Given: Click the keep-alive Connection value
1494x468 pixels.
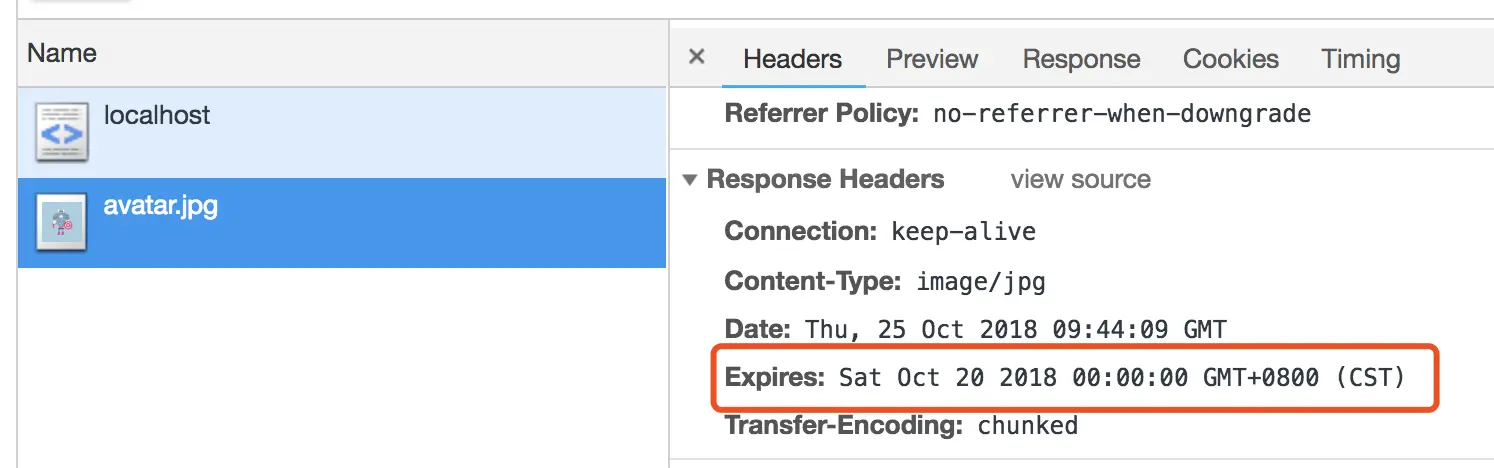Looking at the screenshot, I should 963,232.
